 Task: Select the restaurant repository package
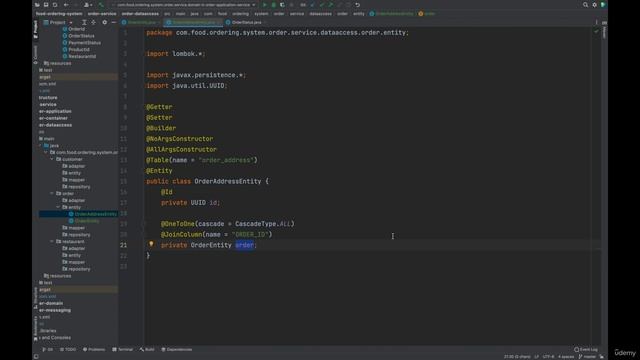pos(79,269)
